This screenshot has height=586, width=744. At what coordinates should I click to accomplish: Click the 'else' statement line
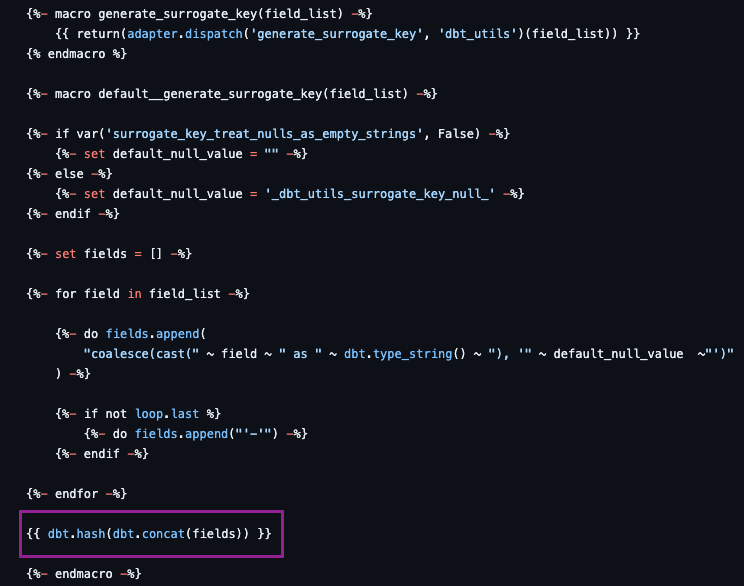pos(69,174)
